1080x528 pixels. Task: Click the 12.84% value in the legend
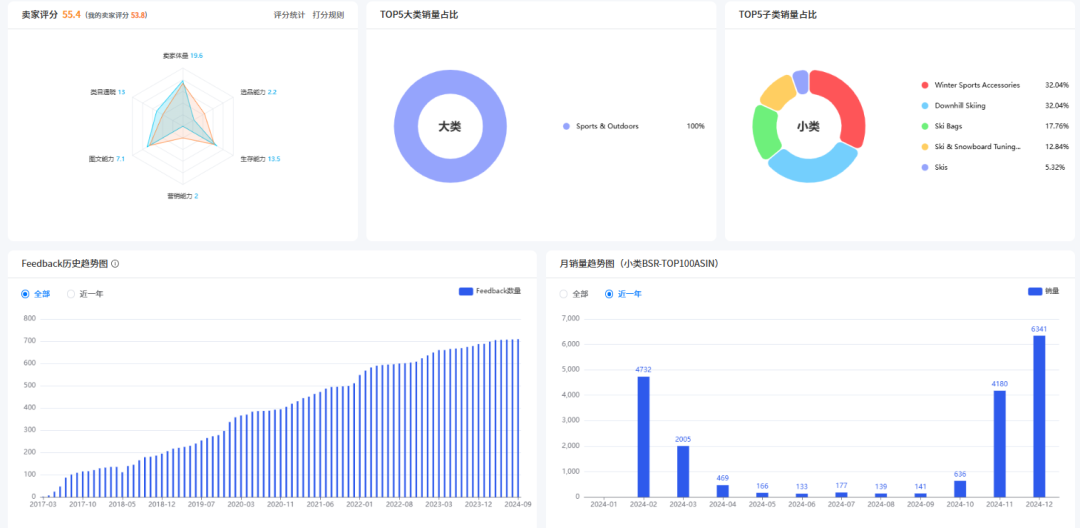coord(1057,147)
